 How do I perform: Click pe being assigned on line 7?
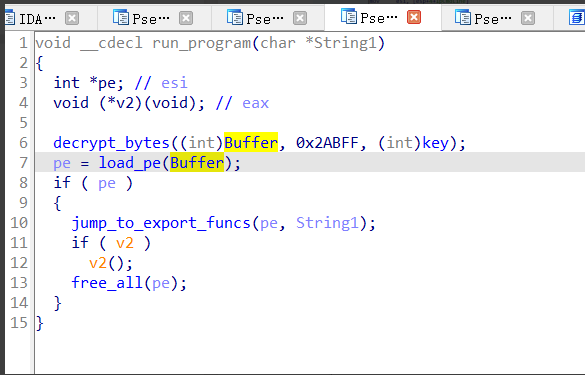click(62, 164)
